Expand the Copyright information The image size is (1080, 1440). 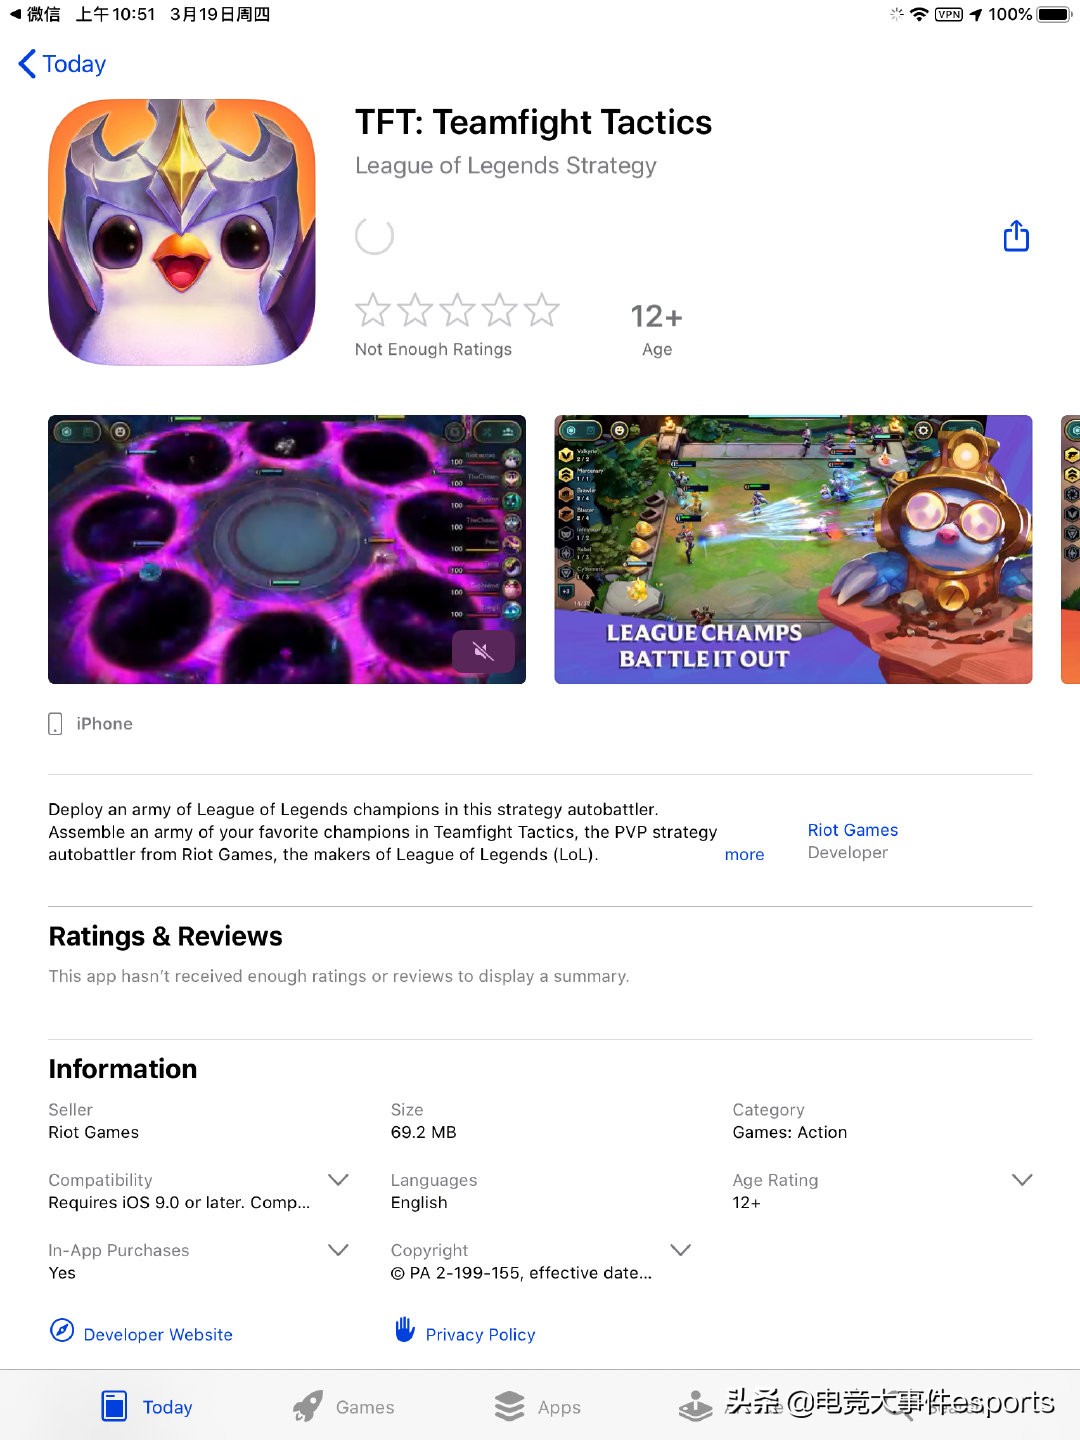pos(681,1250)
